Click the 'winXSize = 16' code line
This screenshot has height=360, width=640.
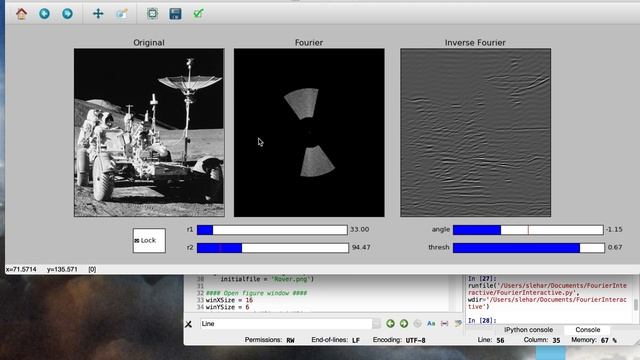229,300
